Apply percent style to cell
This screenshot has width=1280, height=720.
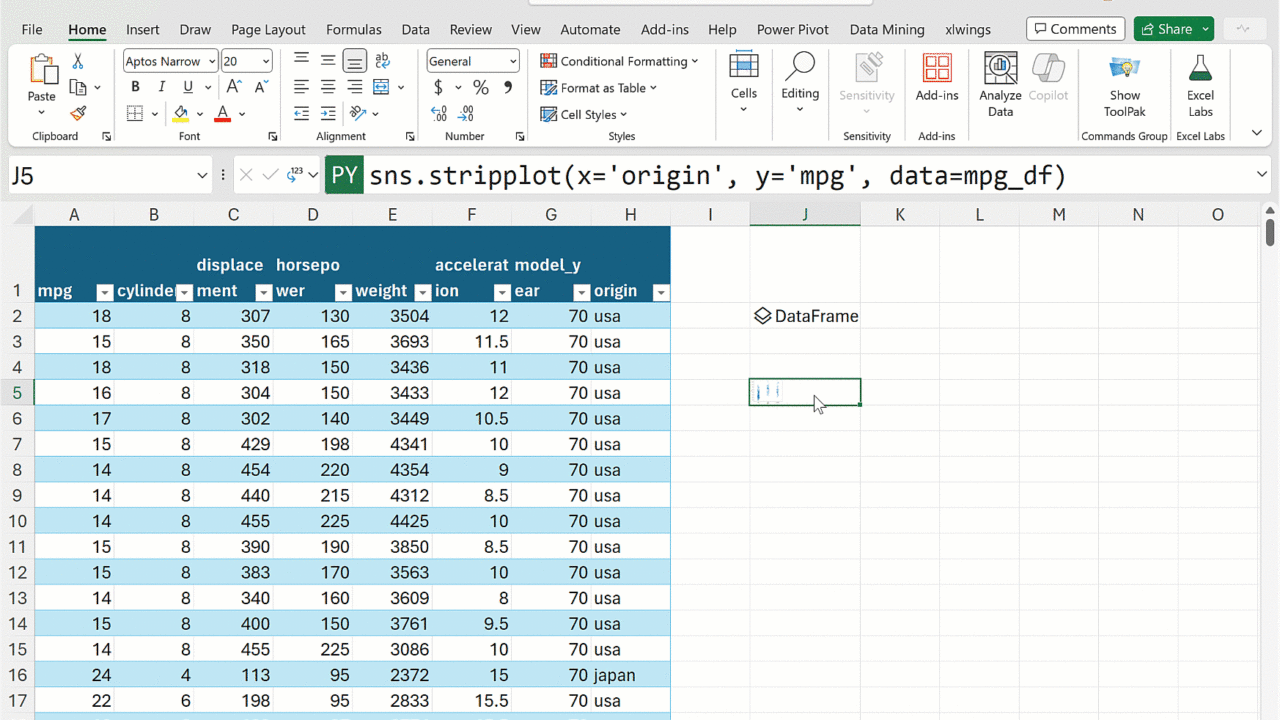481,87
